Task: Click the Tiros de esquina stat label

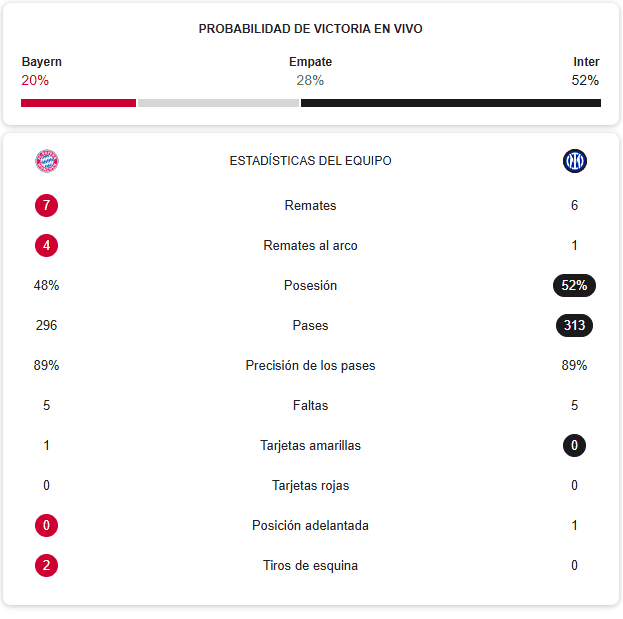Action: pyautogui.click(x=310, y=566)
